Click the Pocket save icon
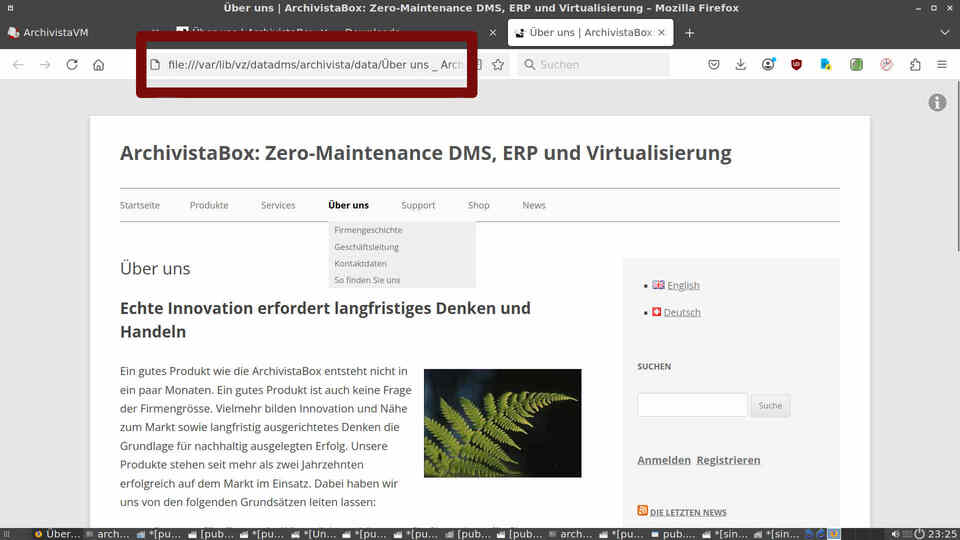 point(713,64)
